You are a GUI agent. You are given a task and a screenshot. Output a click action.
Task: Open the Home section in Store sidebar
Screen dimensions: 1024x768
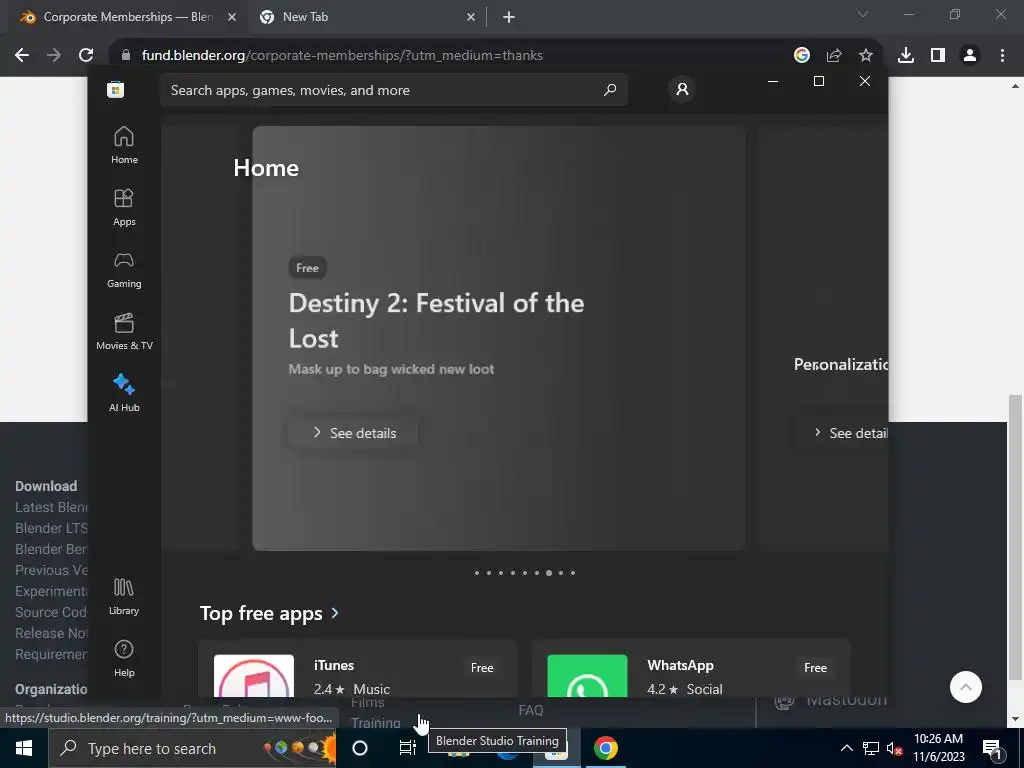(124, 145)
